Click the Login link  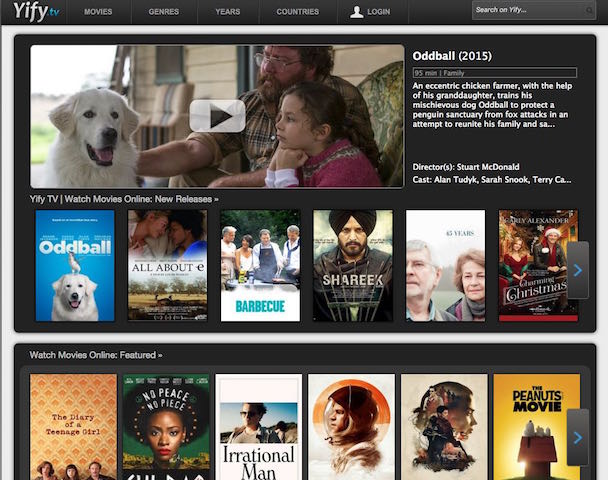[x=378, y=12]
